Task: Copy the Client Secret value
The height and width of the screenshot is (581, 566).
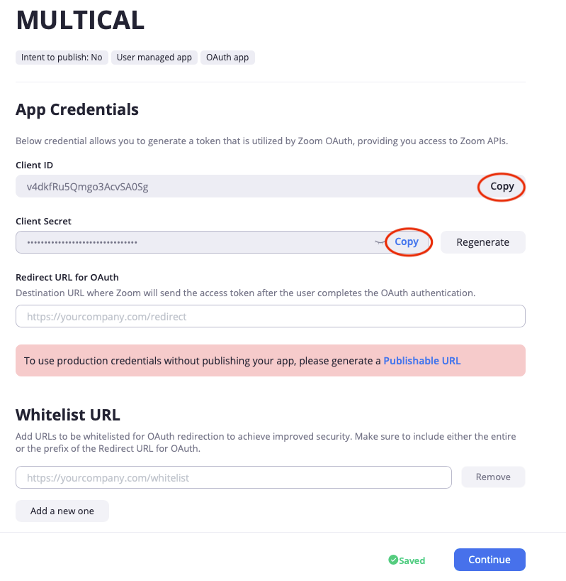Action: click(406, 242)
